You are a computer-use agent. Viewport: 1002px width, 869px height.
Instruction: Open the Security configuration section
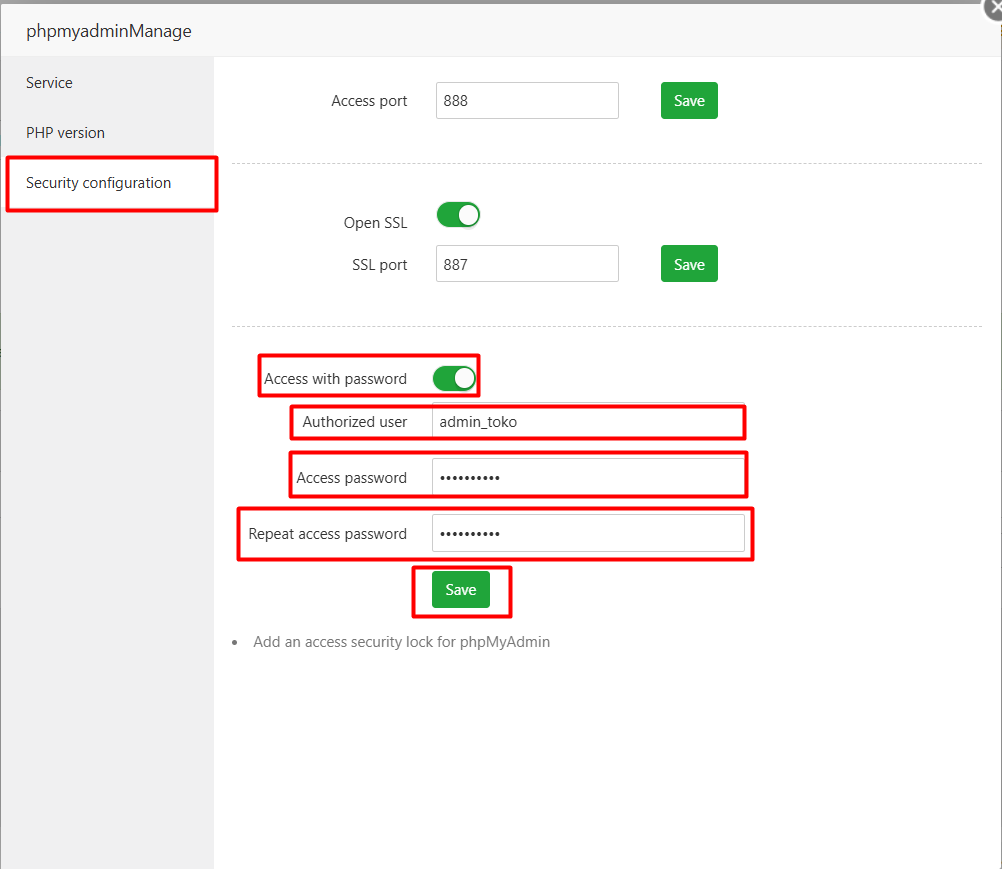98,183
